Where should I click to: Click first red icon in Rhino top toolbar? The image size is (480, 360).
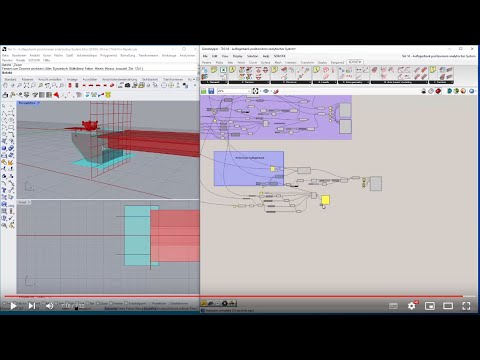coord(70,86)
